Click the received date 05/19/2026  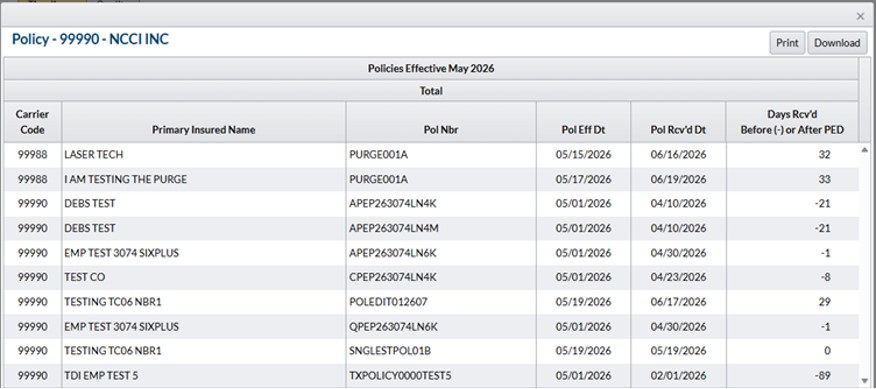pyautogui.click(x=678, y=351)
